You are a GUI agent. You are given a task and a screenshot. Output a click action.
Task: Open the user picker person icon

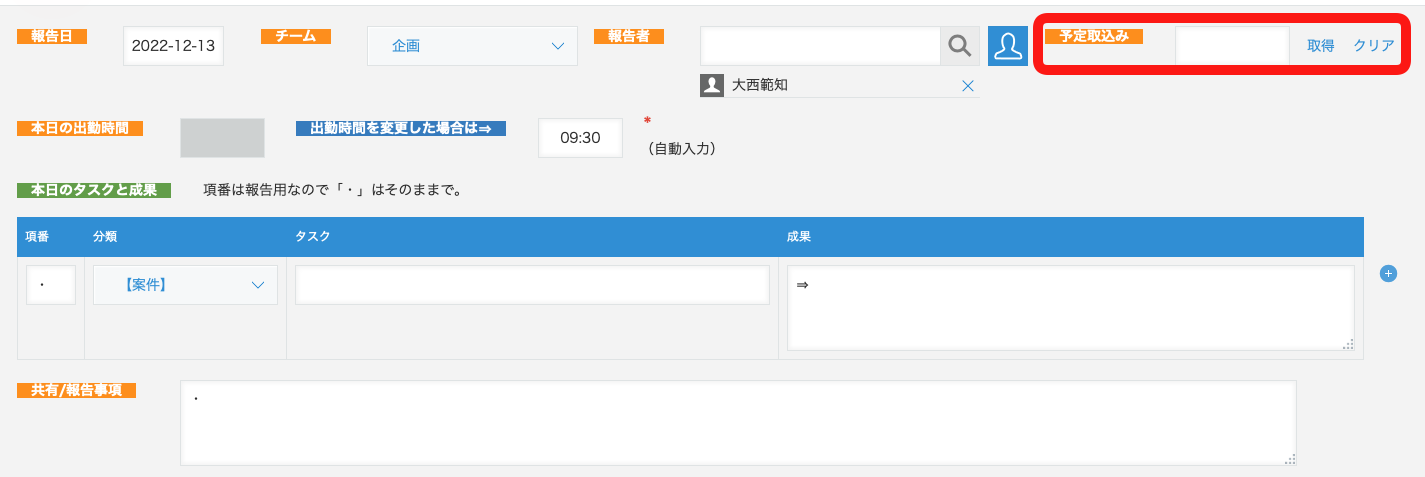(x=1008, y=46)
